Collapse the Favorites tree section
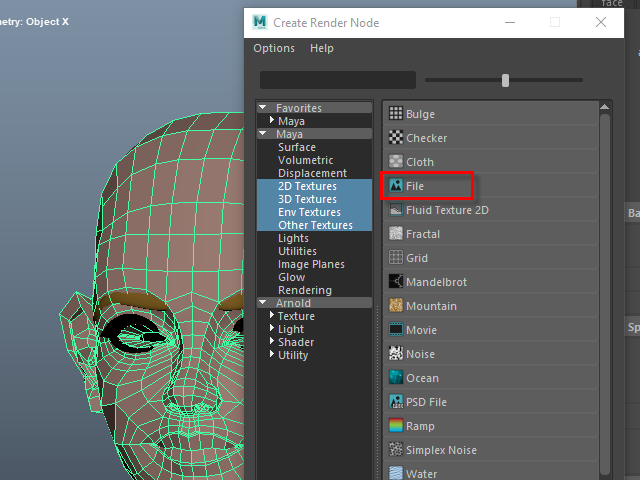 [263, 108]
